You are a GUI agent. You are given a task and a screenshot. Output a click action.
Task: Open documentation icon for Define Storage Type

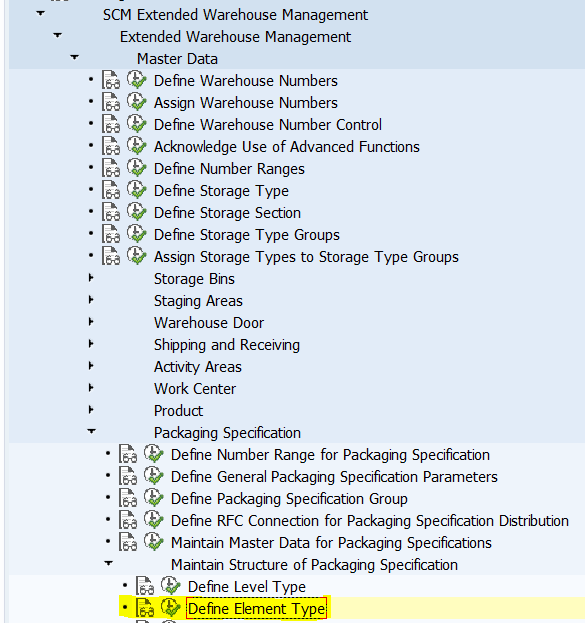[111, 190]
